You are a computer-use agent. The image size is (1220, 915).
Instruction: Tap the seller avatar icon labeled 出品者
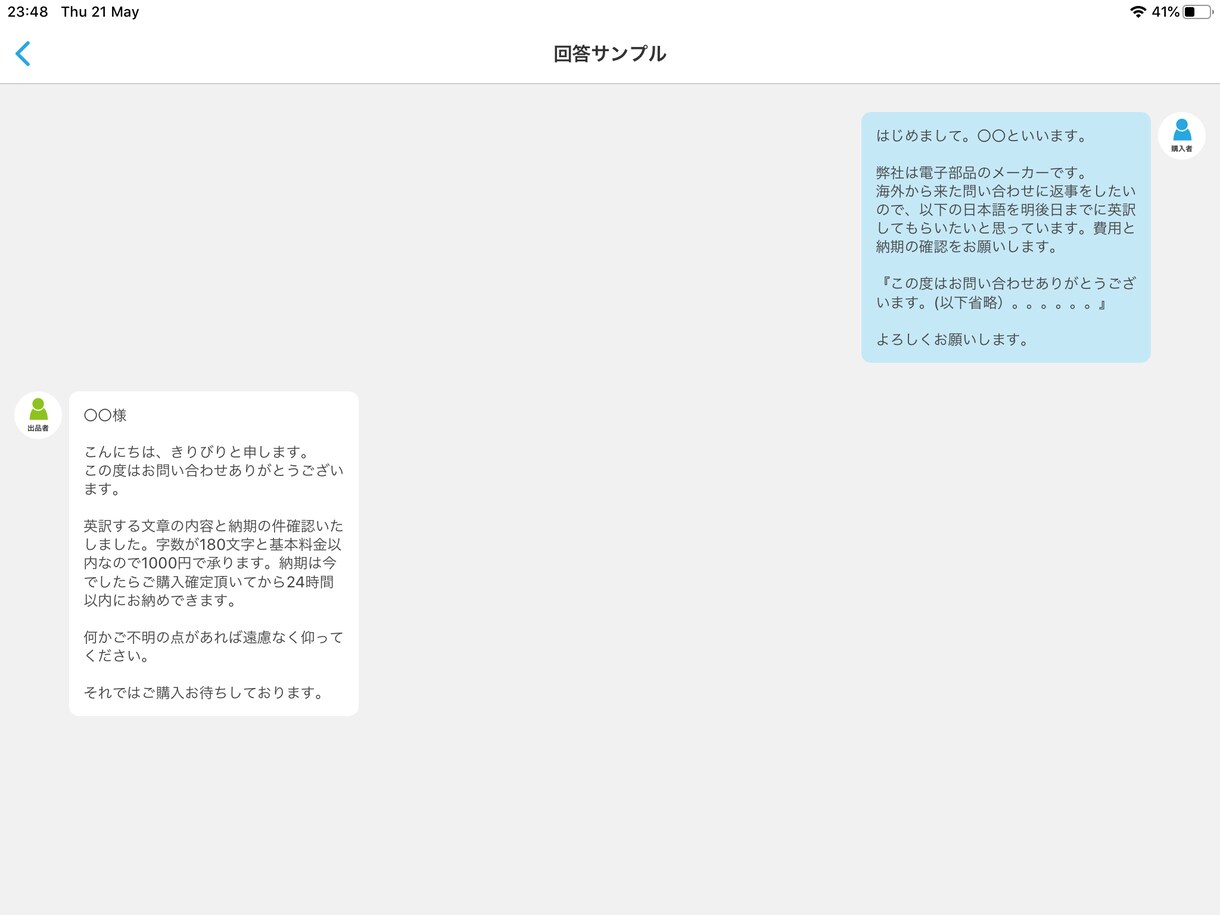[x=38, y=415]
